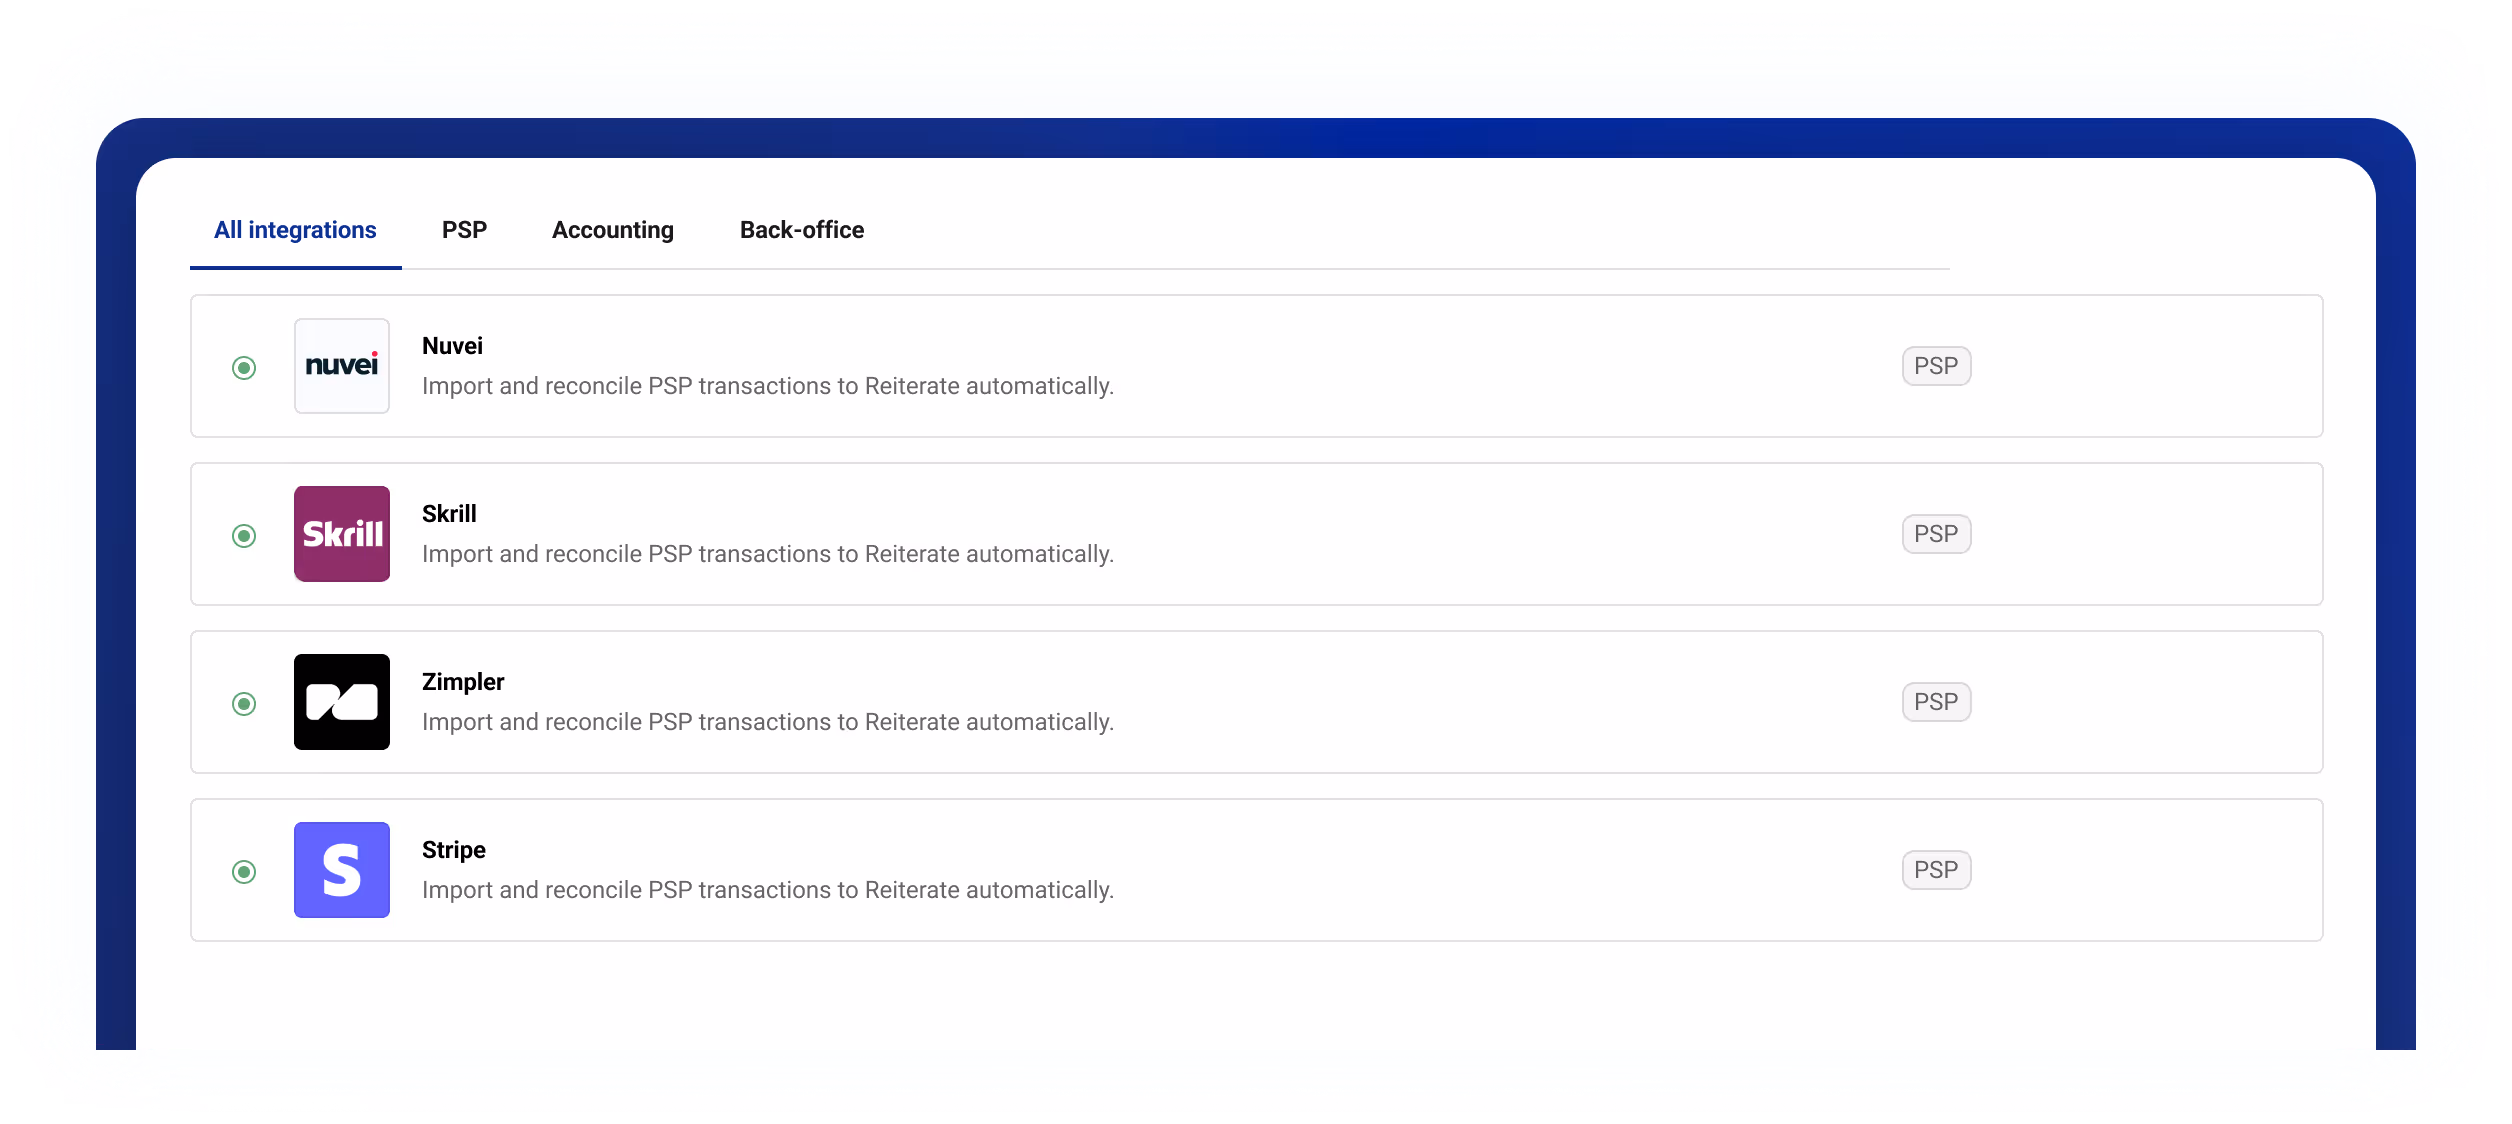Click the Skrill logo icon
The height and width of the screenshot is (1124, 2512).
tap(341, 535)
